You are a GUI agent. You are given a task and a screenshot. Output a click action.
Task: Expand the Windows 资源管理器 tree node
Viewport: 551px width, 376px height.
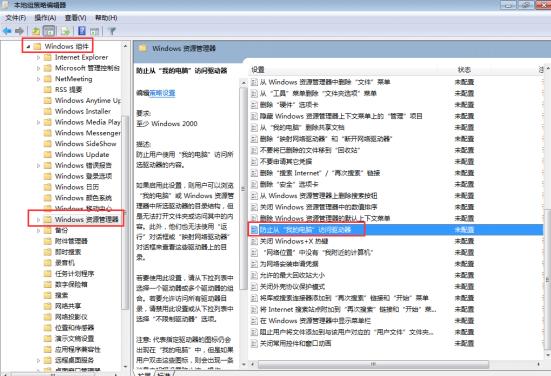[38, 220]
